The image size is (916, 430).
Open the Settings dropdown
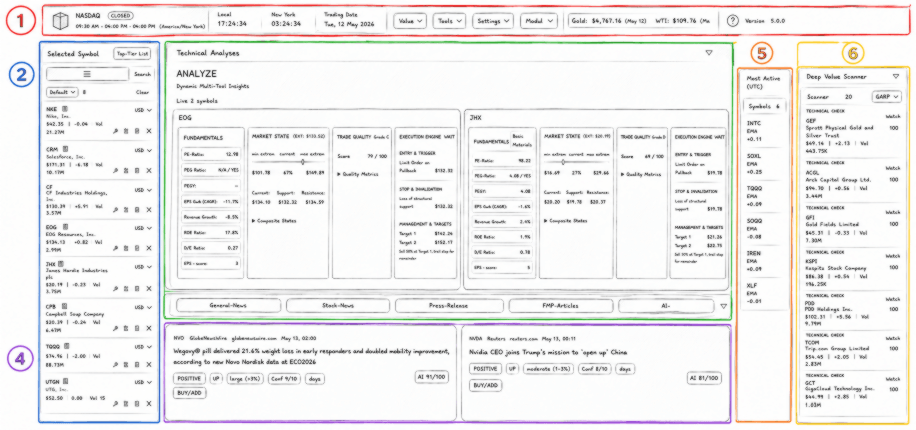tap(492, 21)
